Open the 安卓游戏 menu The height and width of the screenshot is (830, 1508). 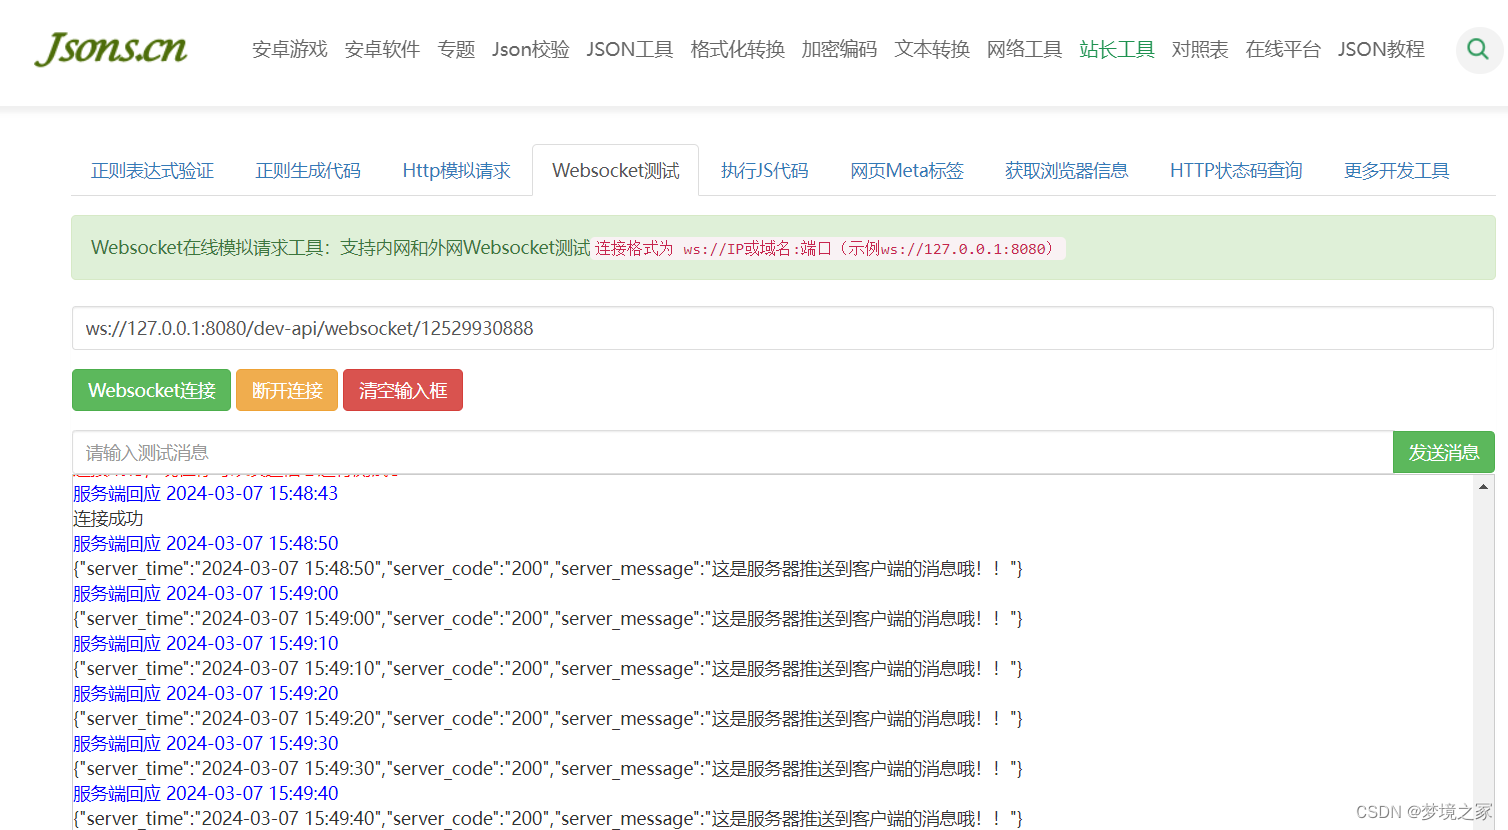click(290, 49)
